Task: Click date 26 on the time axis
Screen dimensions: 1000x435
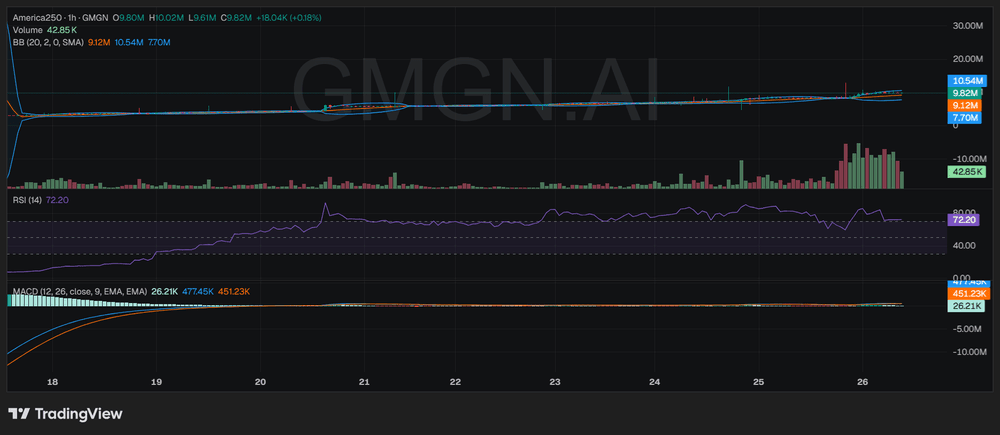Action: (862, 382)
